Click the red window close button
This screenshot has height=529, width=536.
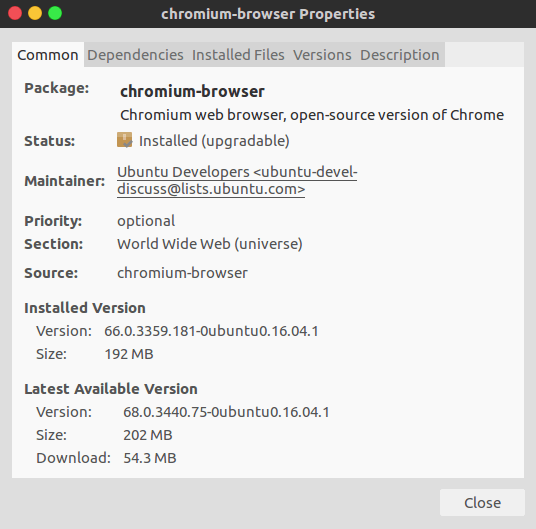(x=15, y=14)
